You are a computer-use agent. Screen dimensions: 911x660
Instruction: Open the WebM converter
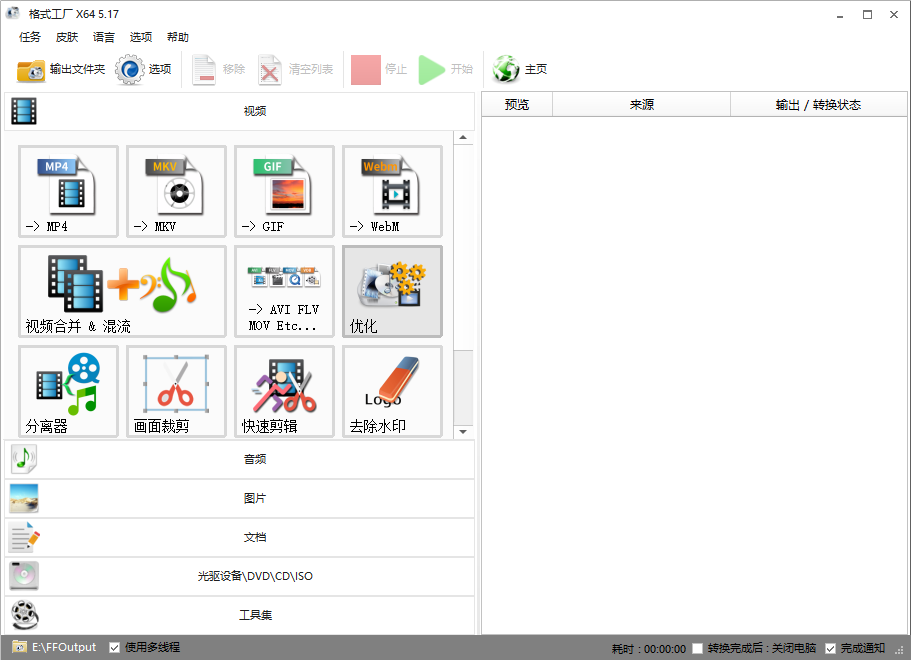click(392, 191)
